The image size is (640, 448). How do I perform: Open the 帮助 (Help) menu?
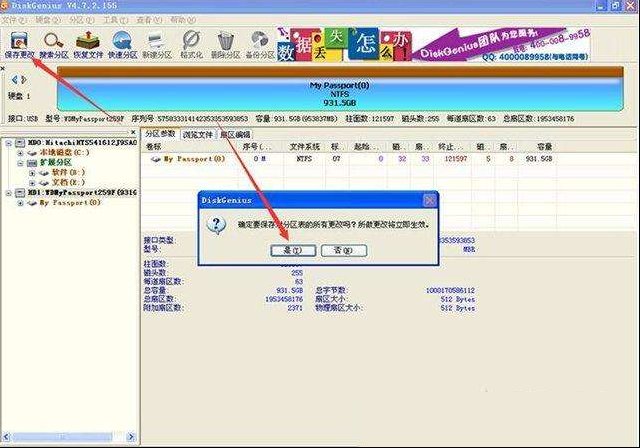click(182, 20)
